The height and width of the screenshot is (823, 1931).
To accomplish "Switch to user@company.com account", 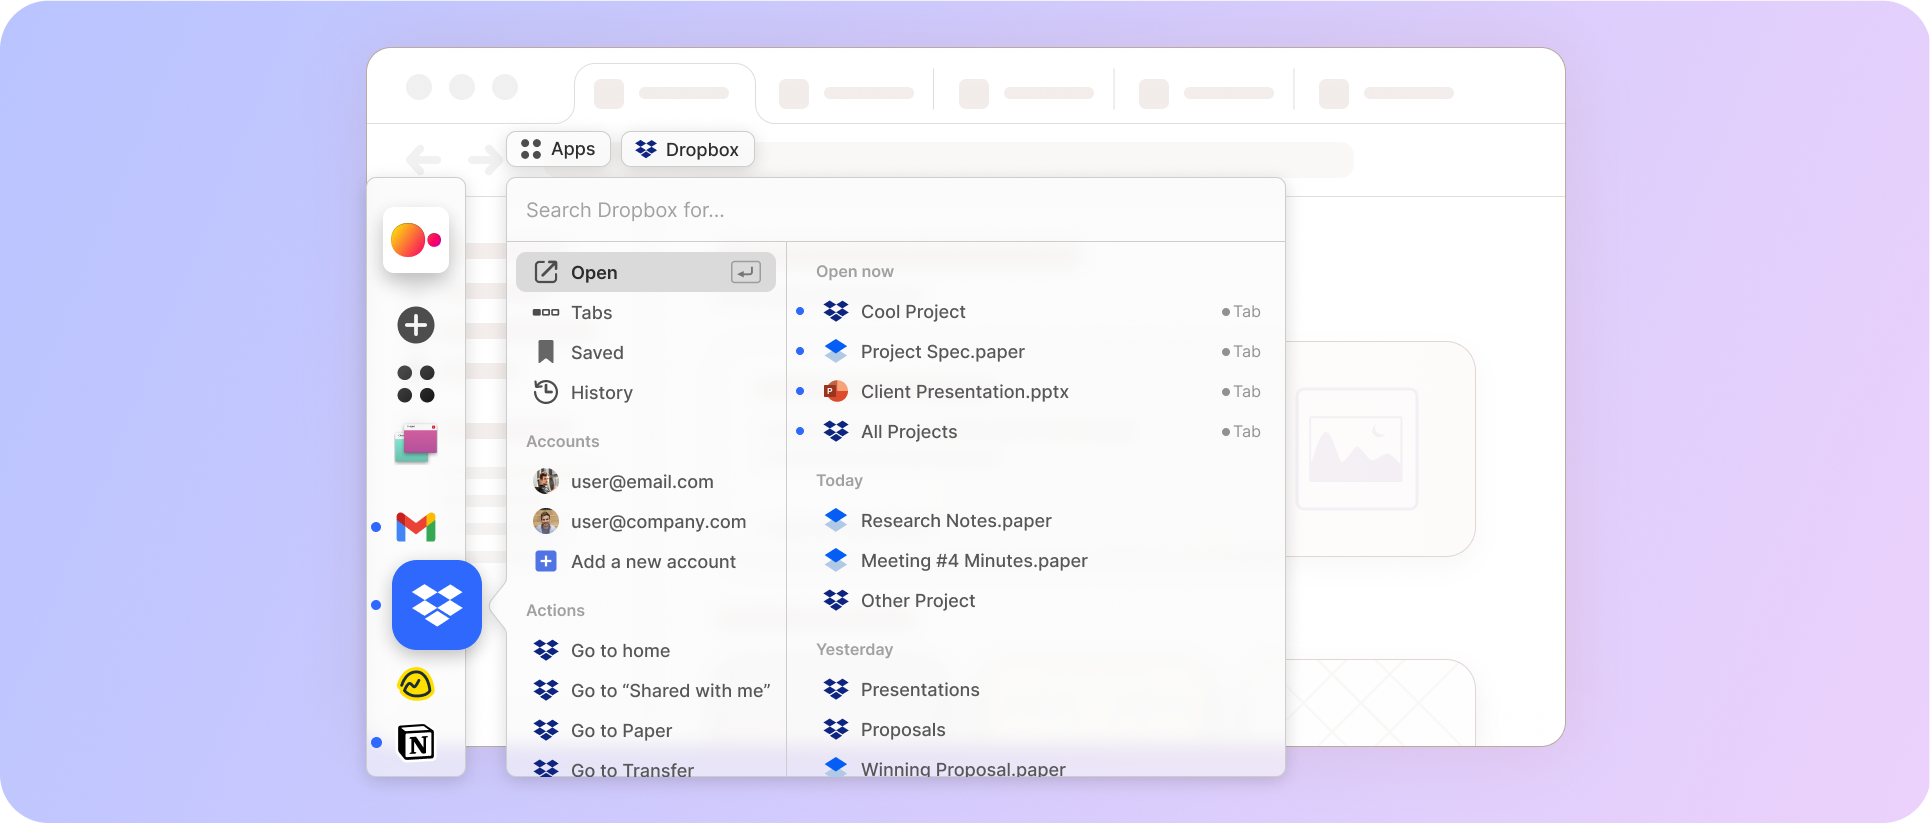I will (646, 521).
